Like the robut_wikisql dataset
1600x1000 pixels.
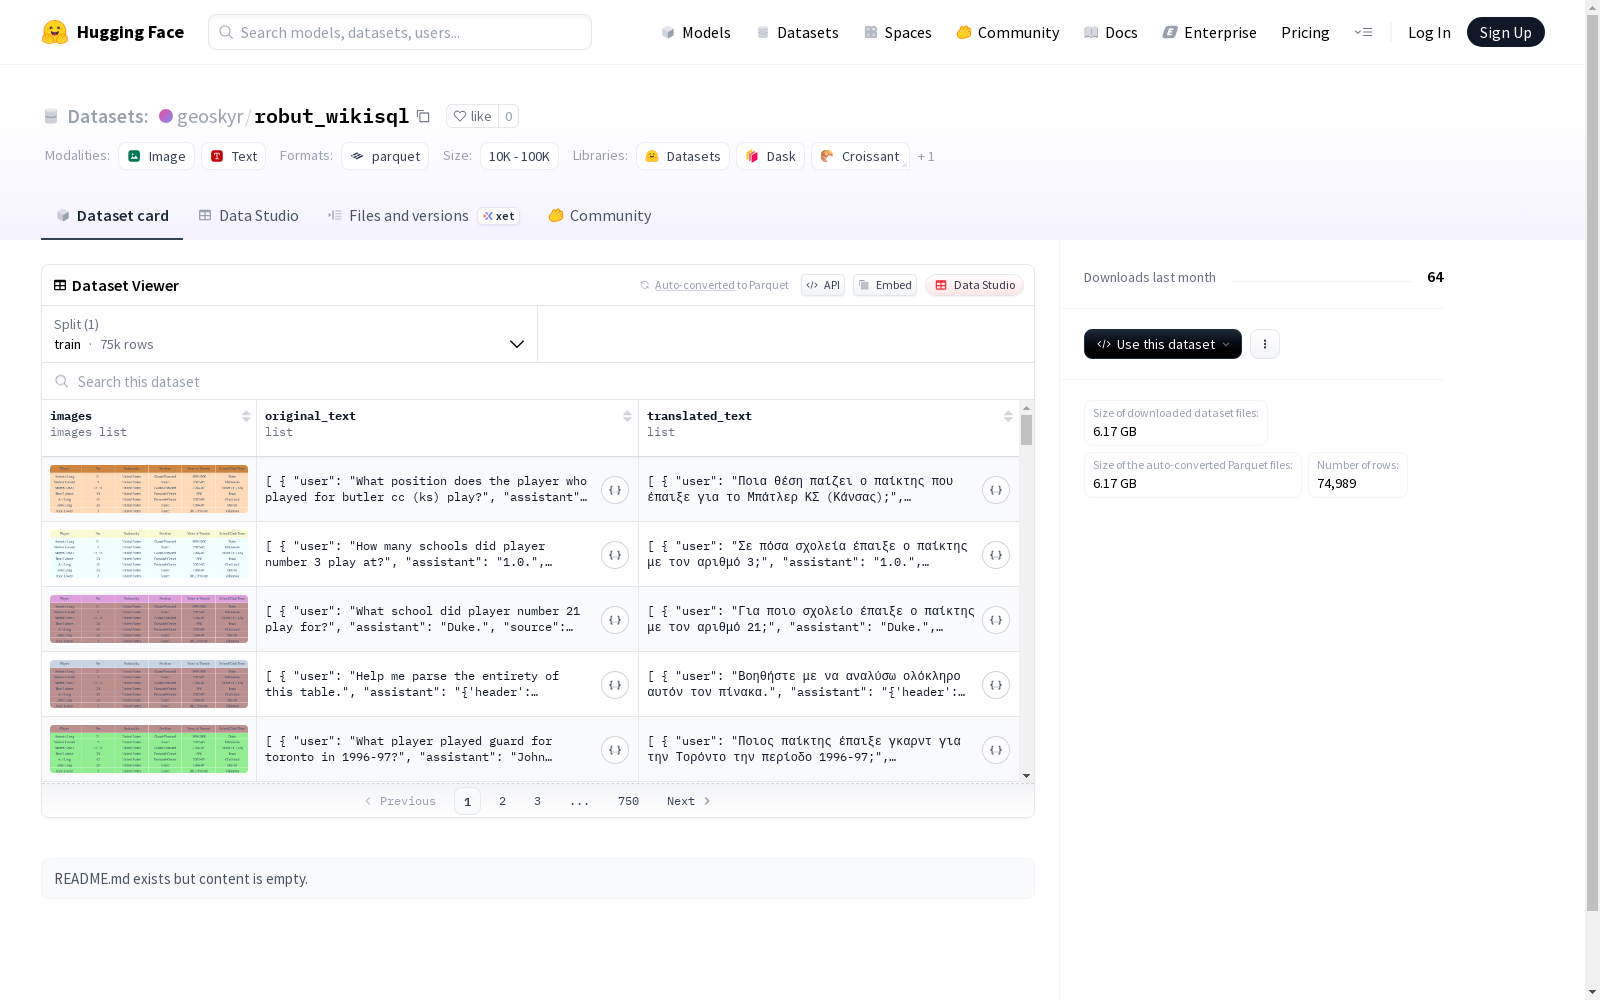point(472,116)
